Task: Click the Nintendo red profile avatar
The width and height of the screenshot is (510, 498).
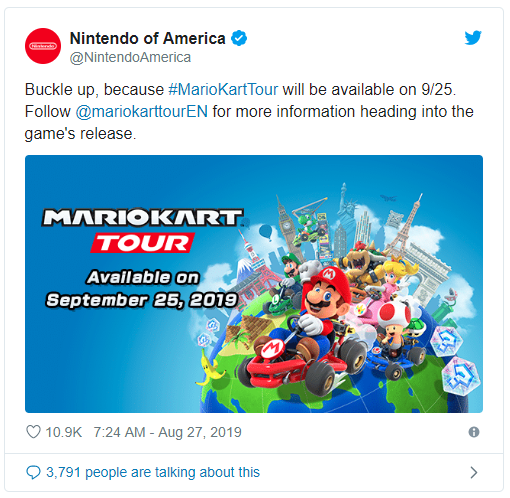Action: point(43,46)
